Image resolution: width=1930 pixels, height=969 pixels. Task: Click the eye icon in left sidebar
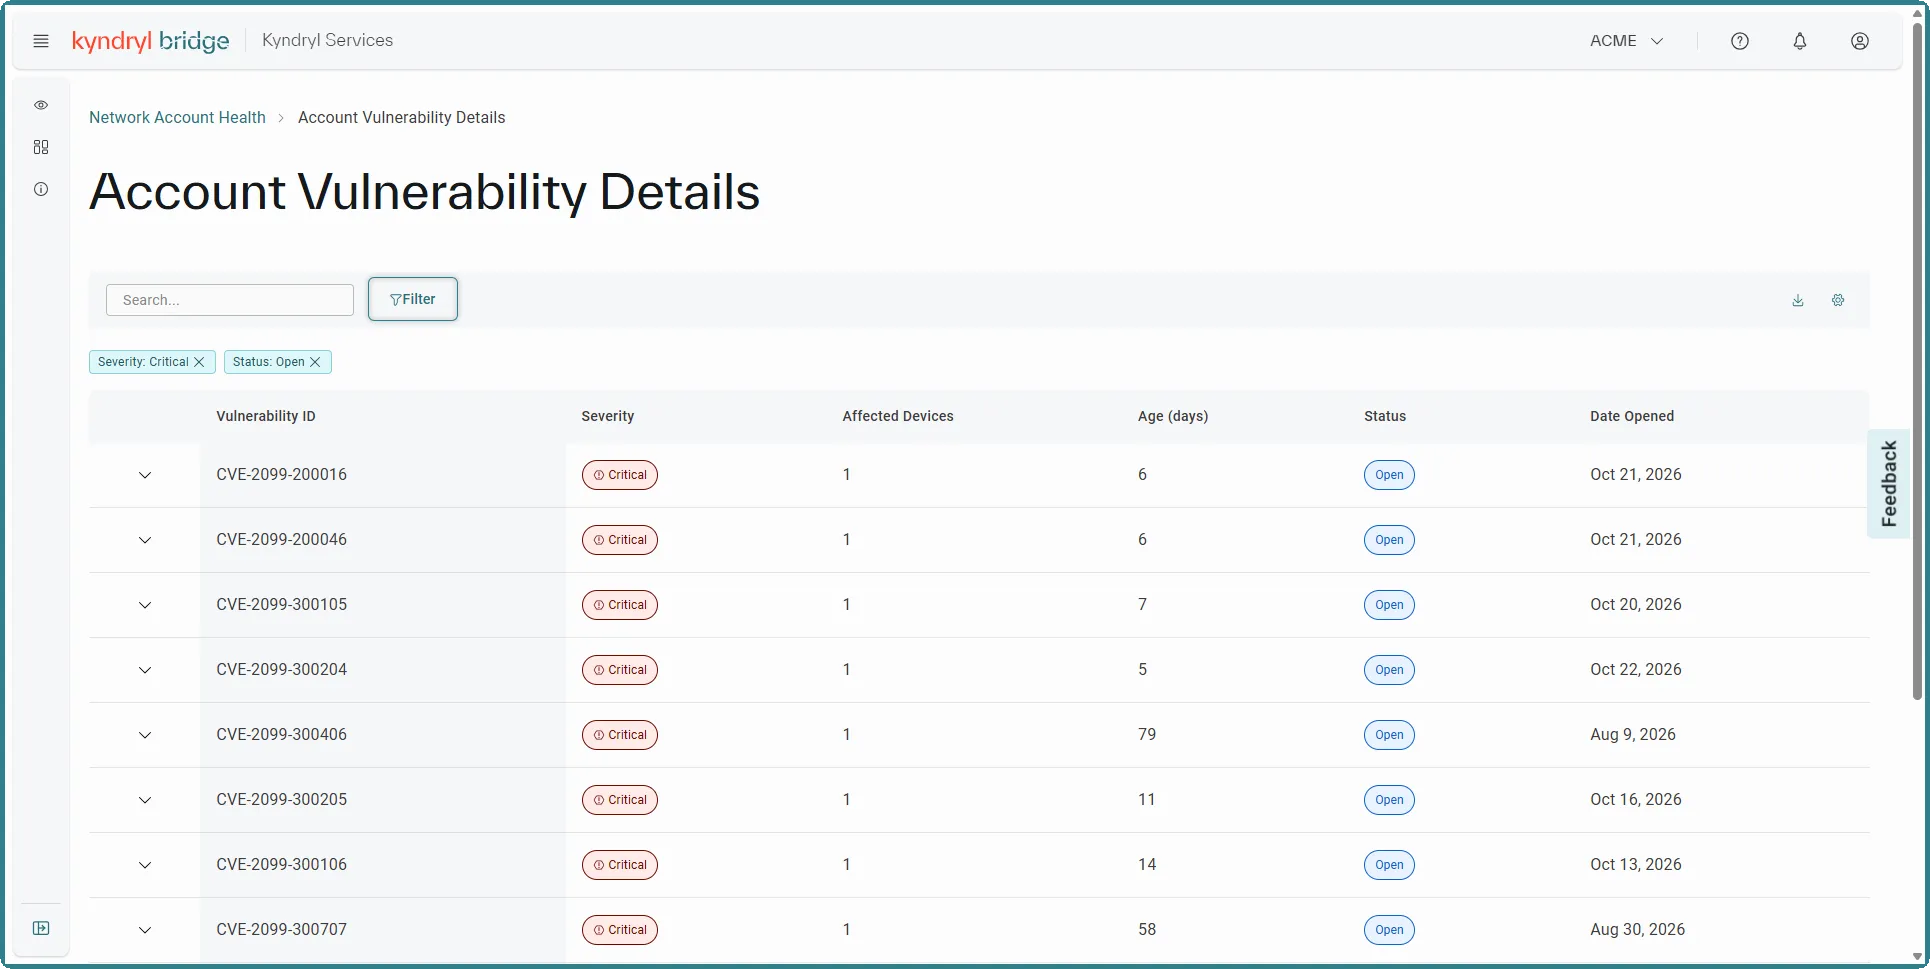coord(41,105)
